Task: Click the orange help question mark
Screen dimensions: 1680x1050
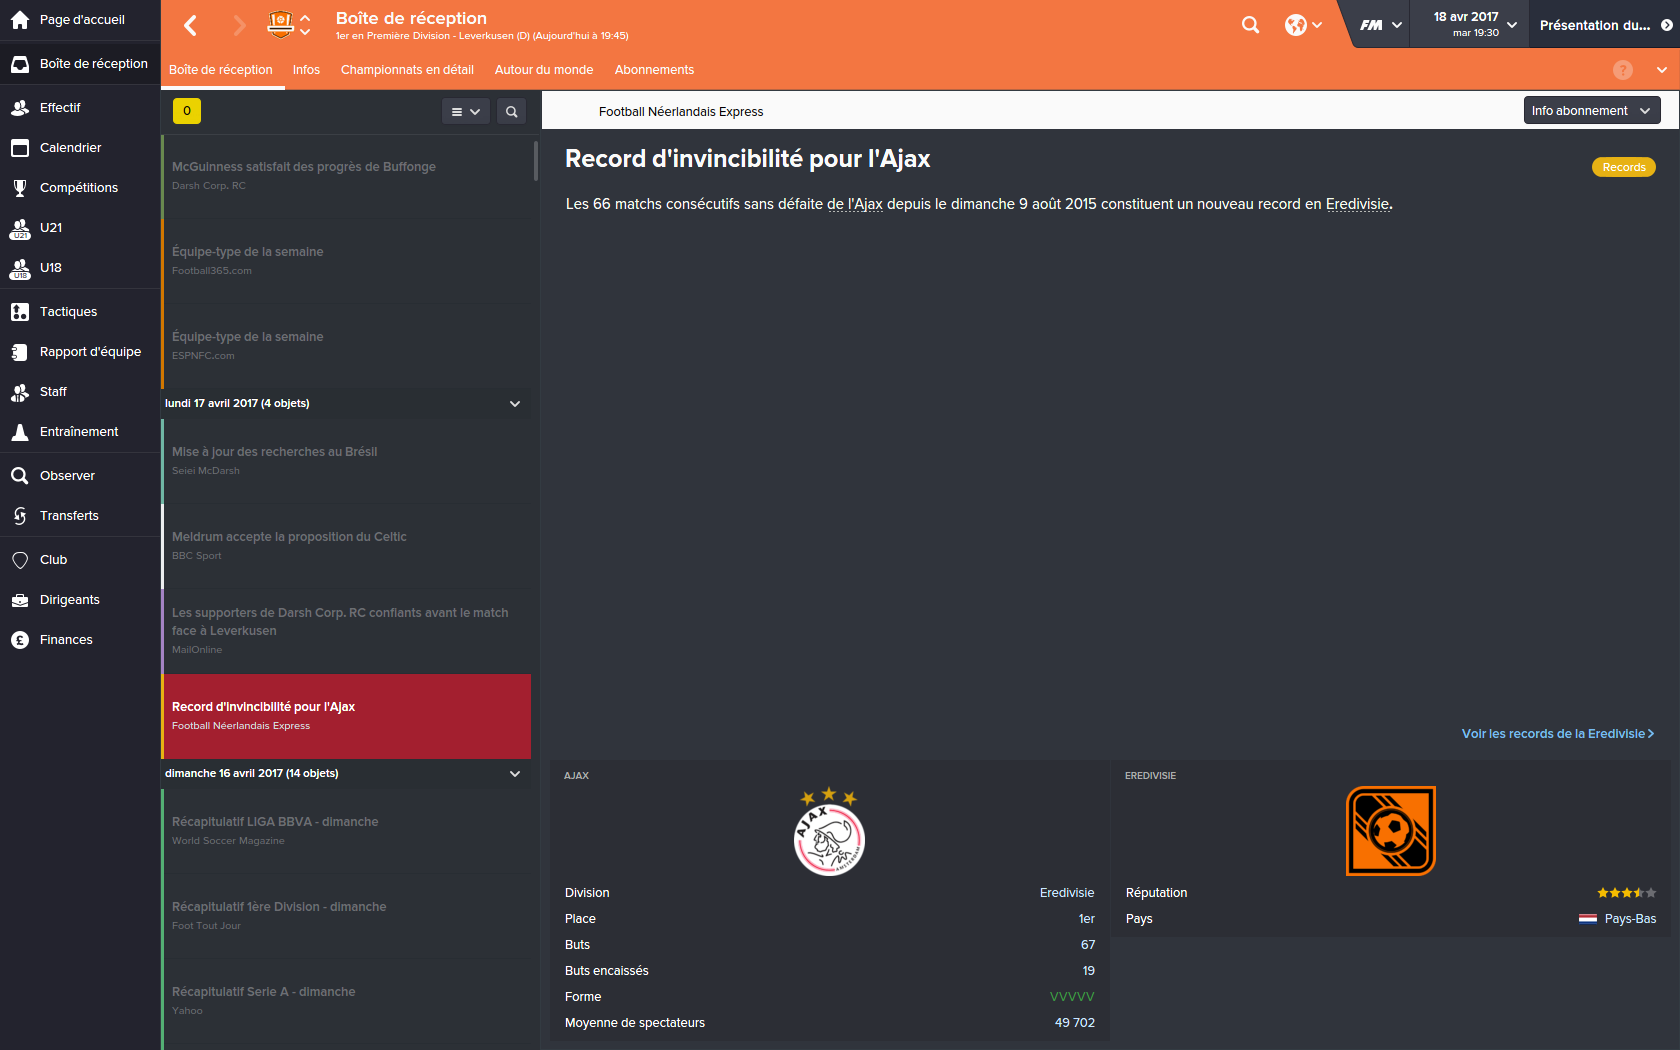Action: (x=1623, y=70)
